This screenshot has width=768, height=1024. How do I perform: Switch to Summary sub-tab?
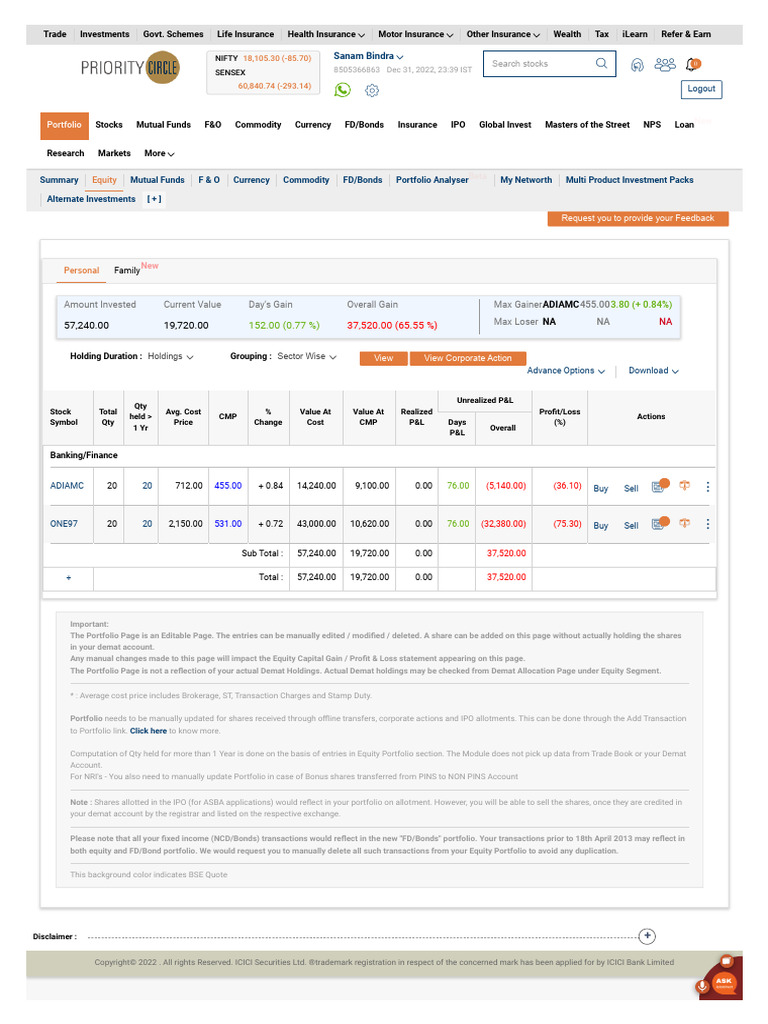[59, 180]
